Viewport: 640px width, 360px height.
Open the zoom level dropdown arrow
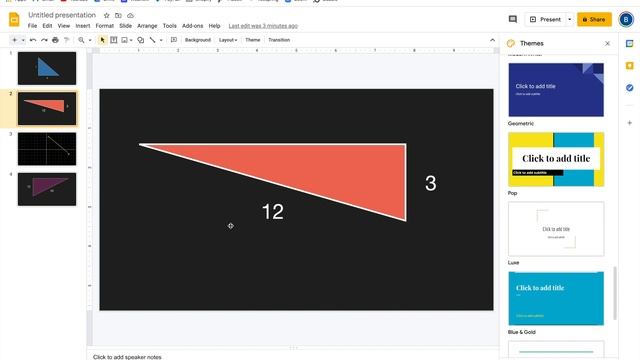[x=90, y=40]
